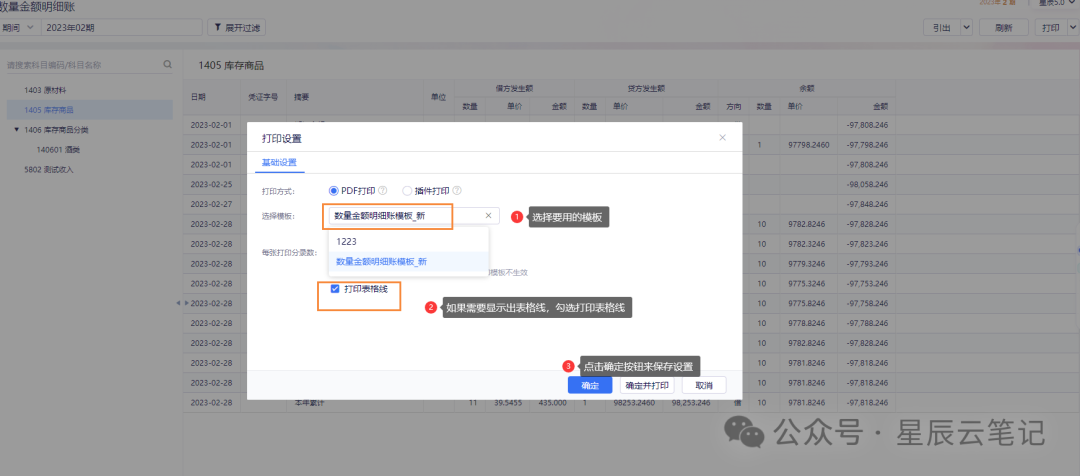Click 确定 to save settings
Viewport: 1080px width, 476px height.
590,385
